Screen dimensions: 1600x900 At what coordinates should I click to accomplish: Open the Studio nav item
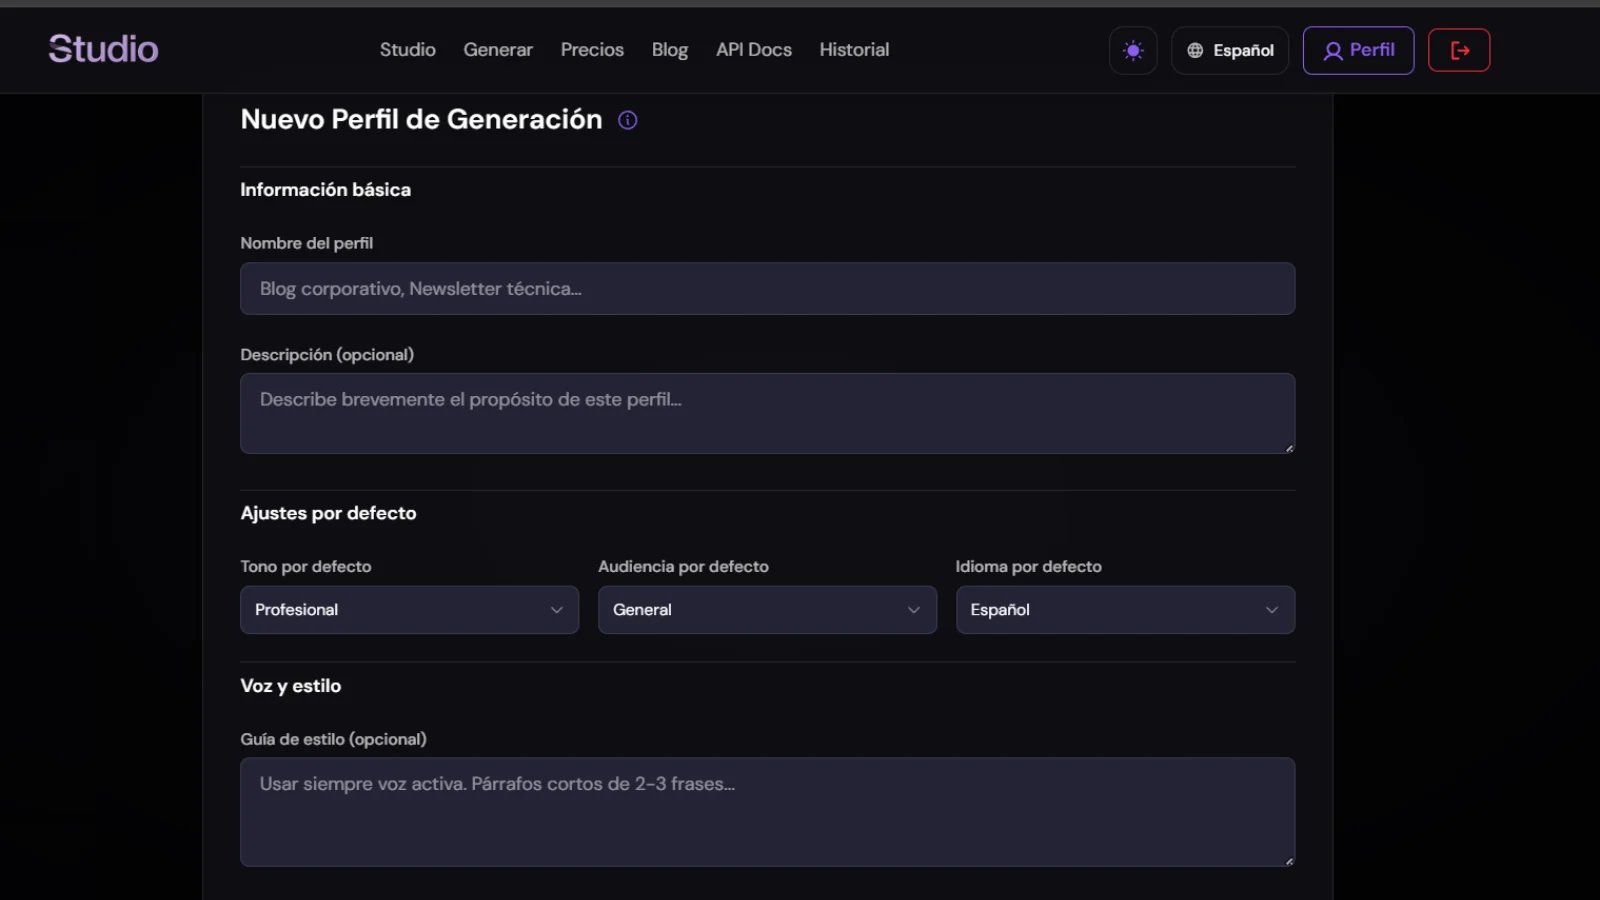click(407, 50)
